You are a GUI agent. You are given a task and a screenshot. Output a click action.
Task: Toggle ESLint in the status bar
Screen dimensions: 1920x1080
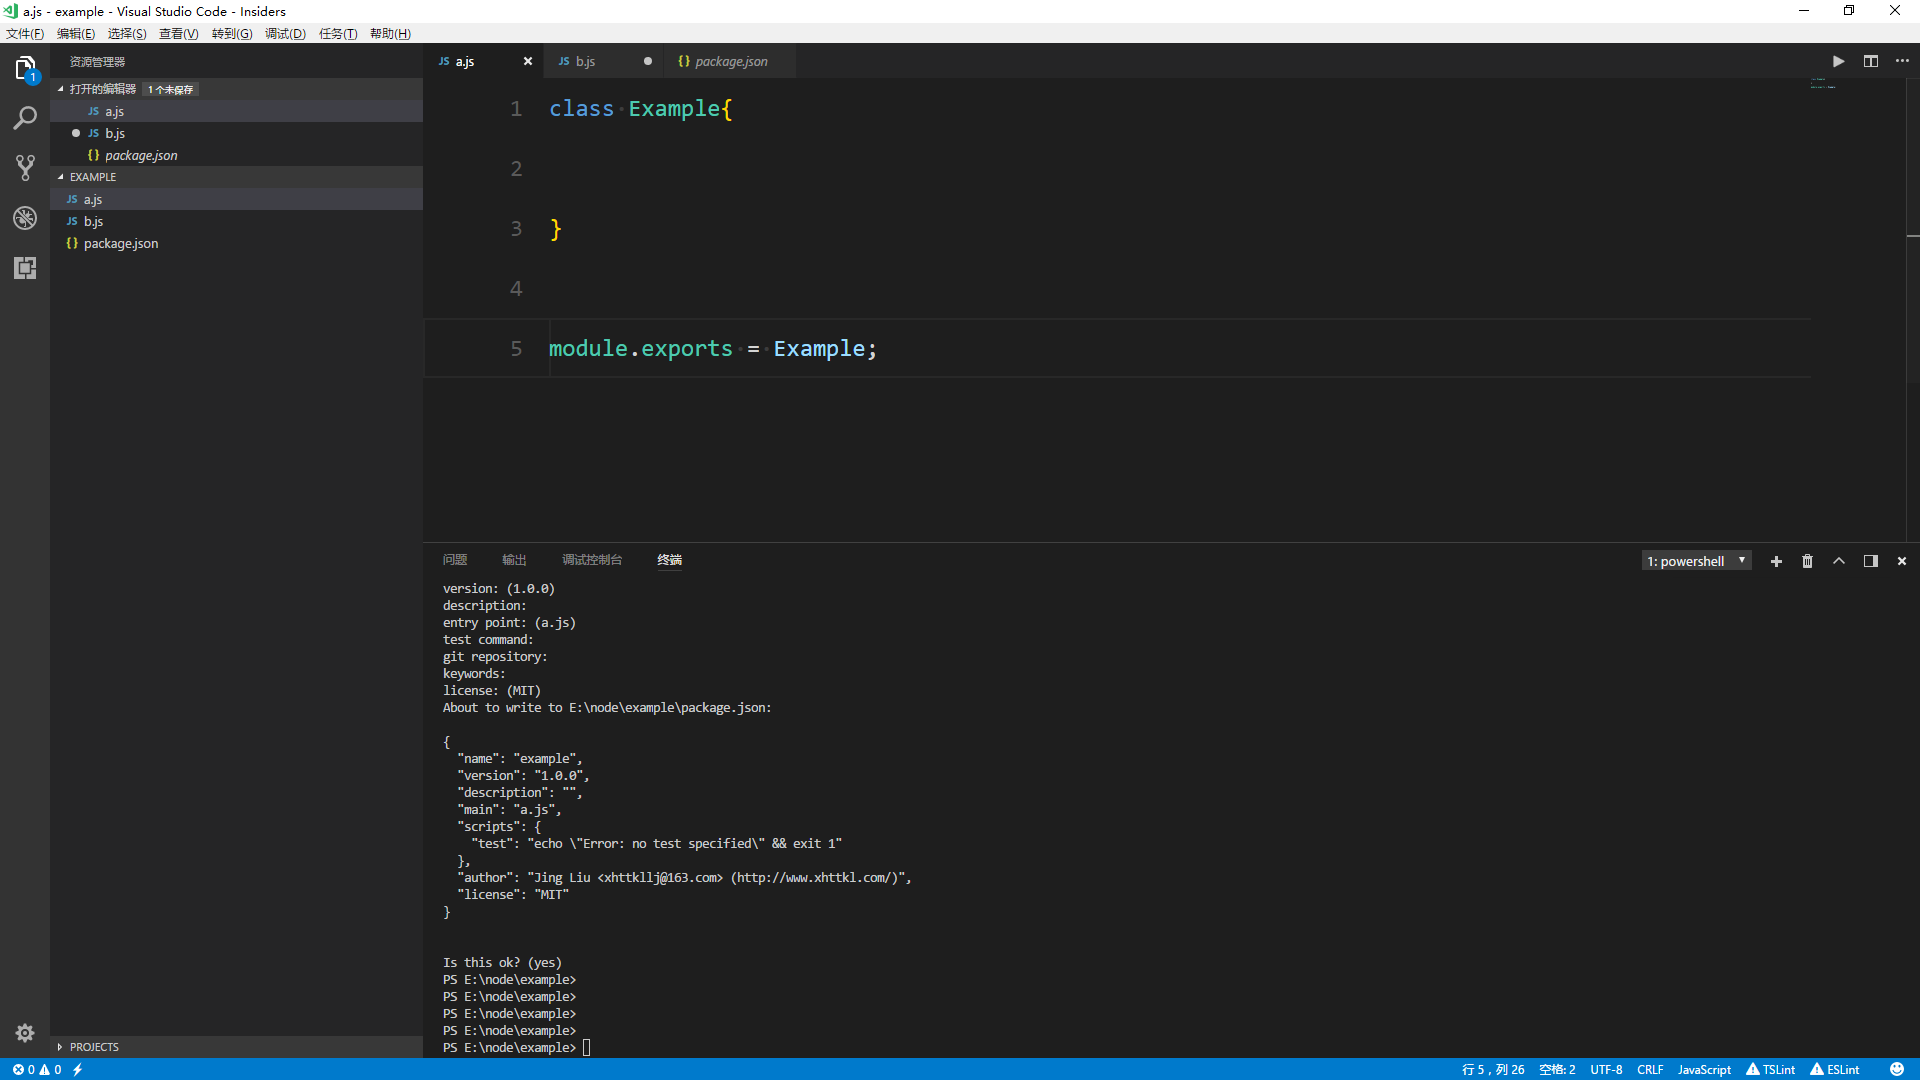click(1836, 1069)
